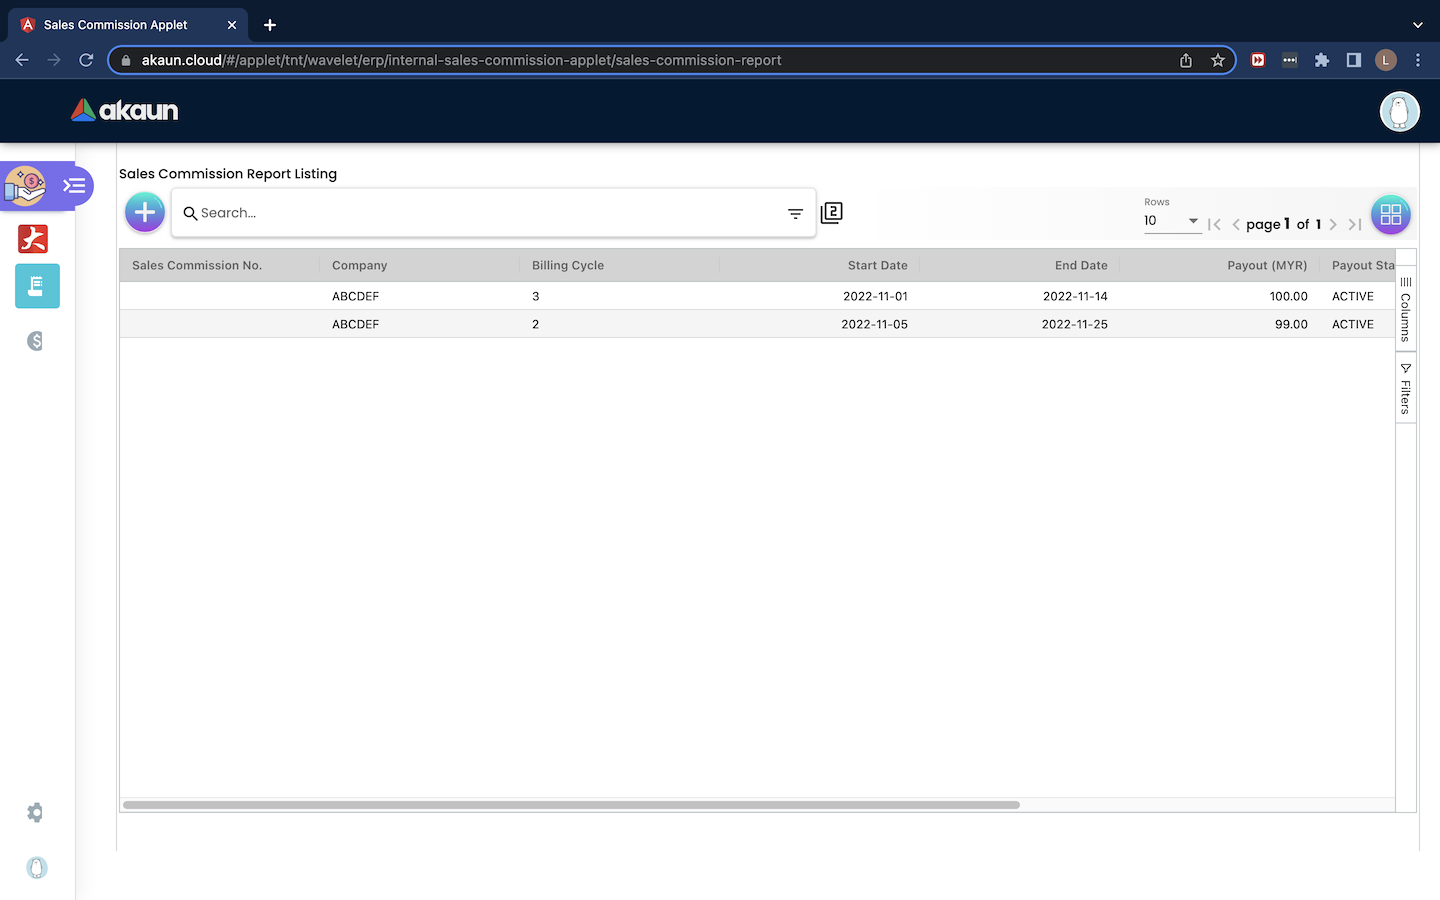The width and height of the screenshot is (1440, 900).
Task: Go to the first page
Action: point(1214,225)
